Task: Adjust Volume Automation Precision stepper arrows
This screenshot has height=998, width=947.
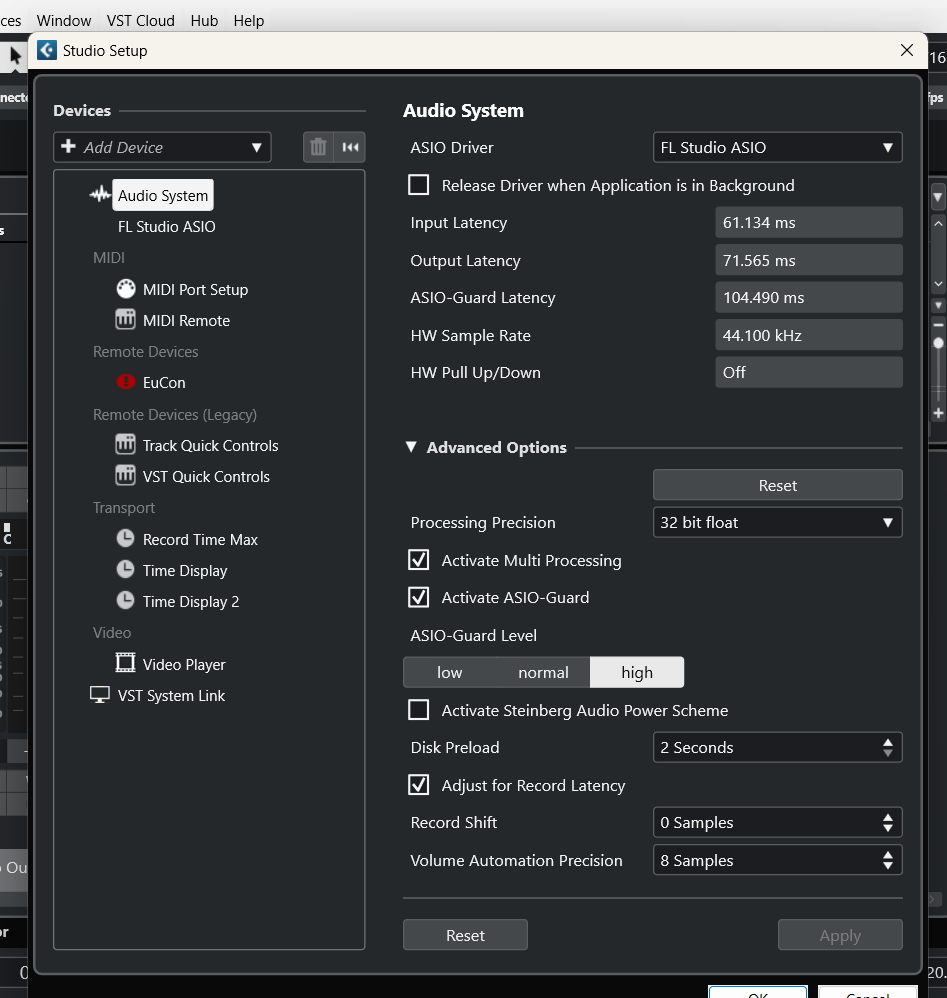Action: click(888, 860)
